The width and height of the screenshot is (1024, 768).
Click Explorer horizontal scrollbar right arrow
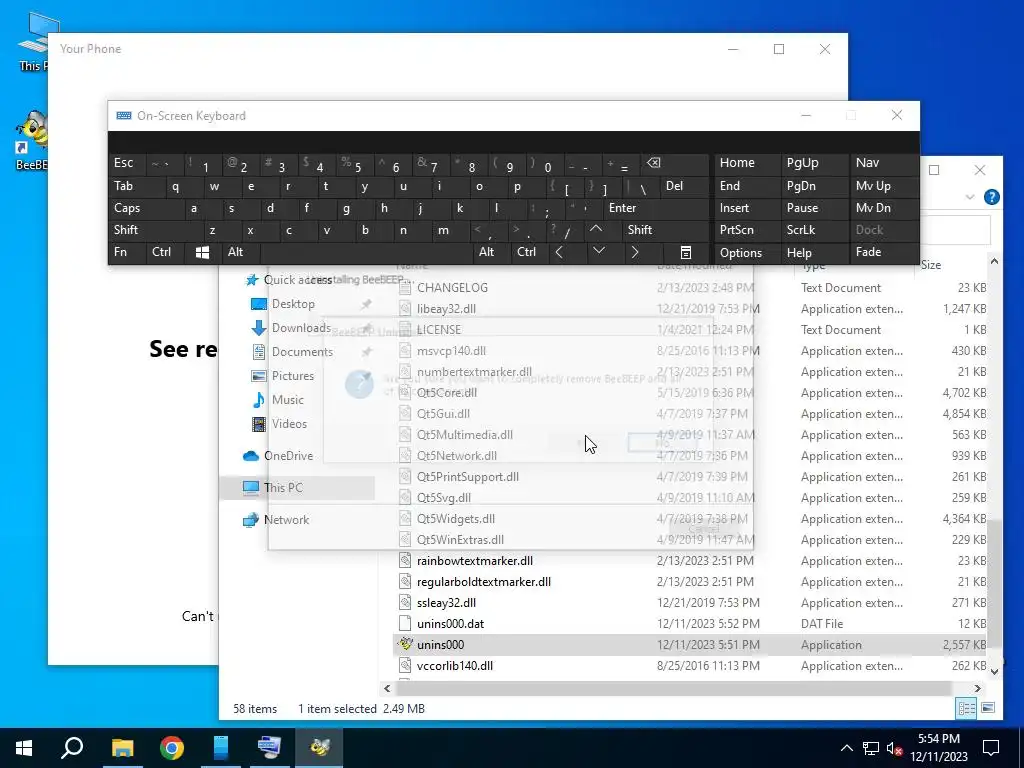(x=978, y=688)
